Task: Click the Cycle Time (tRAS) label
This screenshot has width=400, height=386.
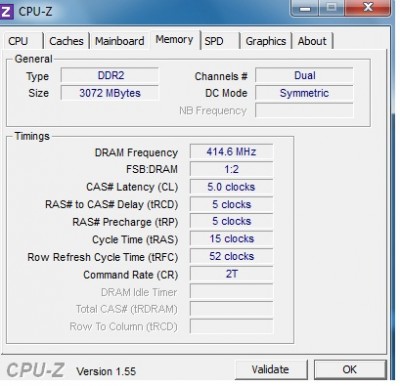Action: (x=135, y=240)
